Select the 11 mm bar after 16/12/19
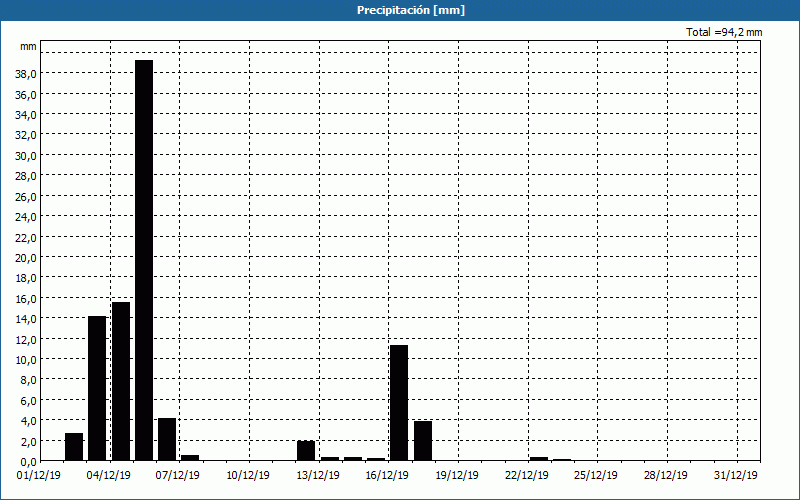Screen dimensions: 800x500 click(399, 403)
